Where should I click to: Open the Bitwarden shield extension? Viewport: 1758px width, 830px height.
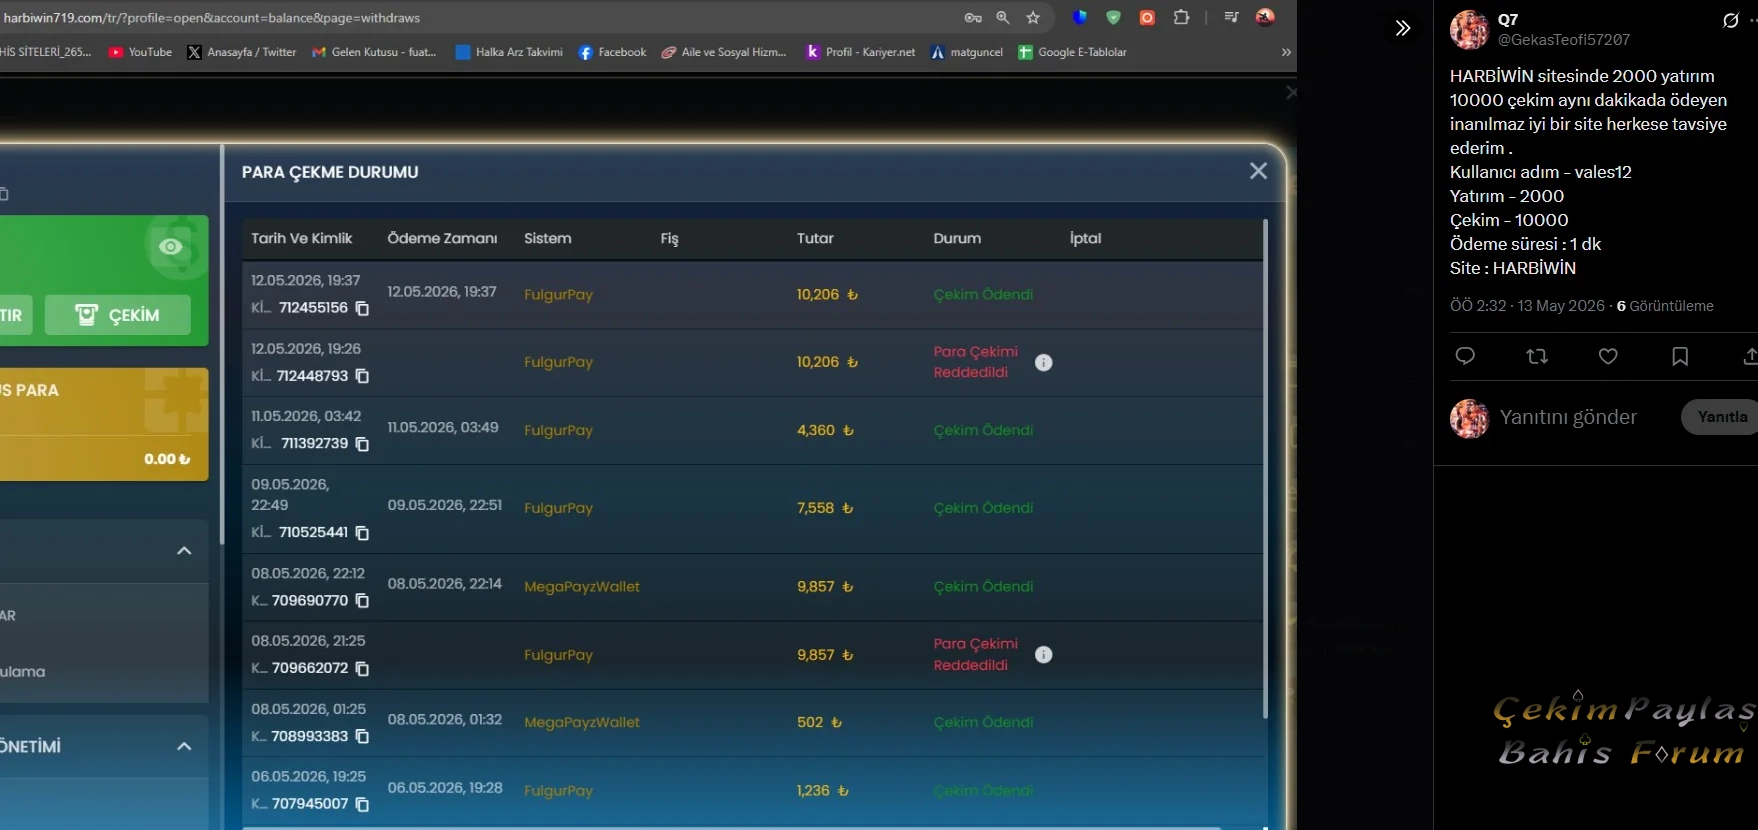click(1080, 17)
